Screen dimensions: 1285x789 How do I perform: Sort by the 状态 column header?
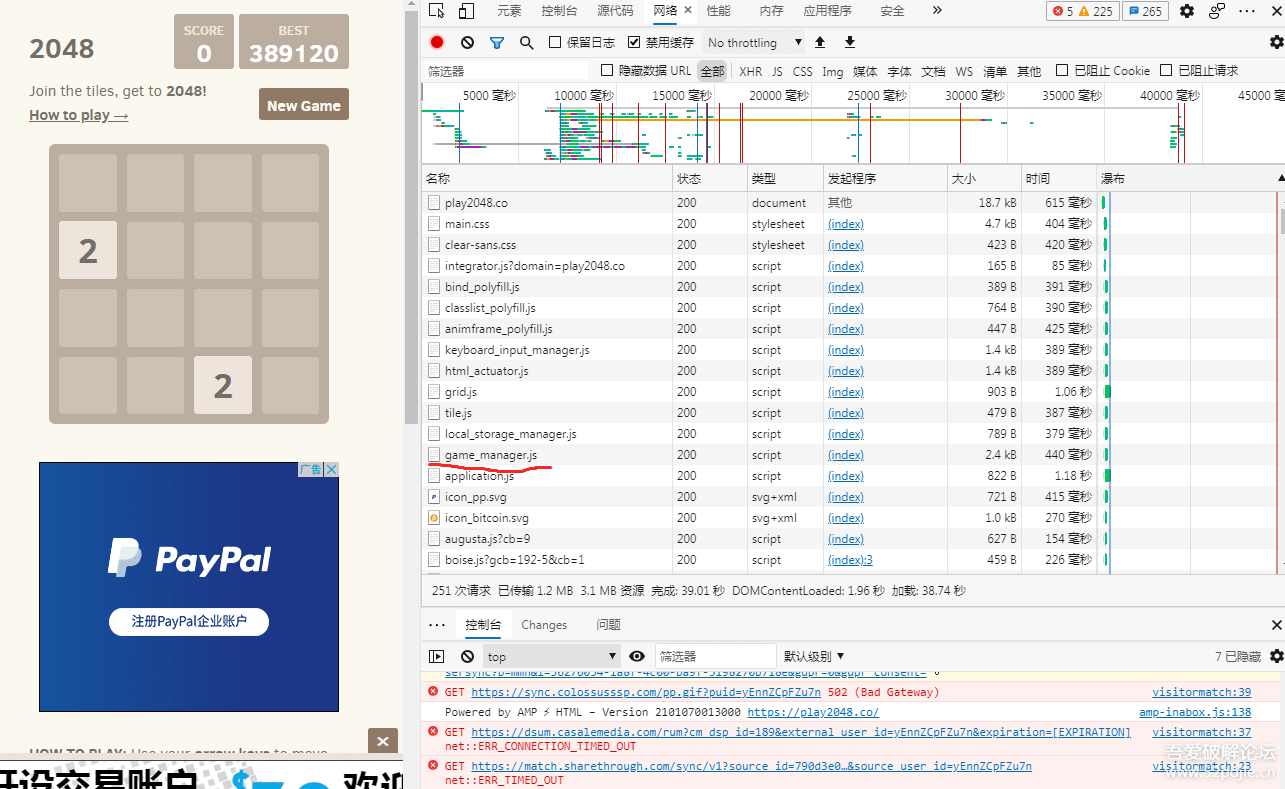710,178
